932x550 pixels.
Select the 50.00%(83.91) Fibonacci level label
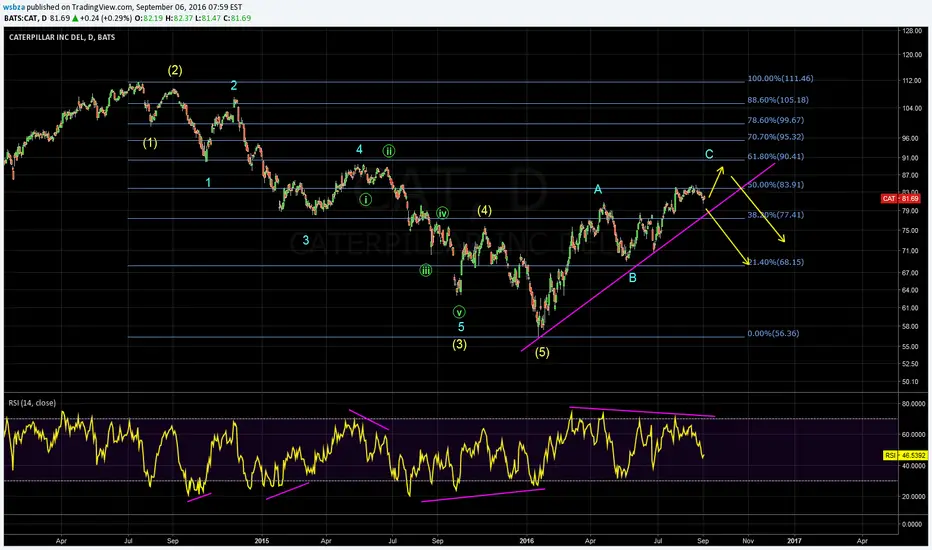tap(776, 185)
